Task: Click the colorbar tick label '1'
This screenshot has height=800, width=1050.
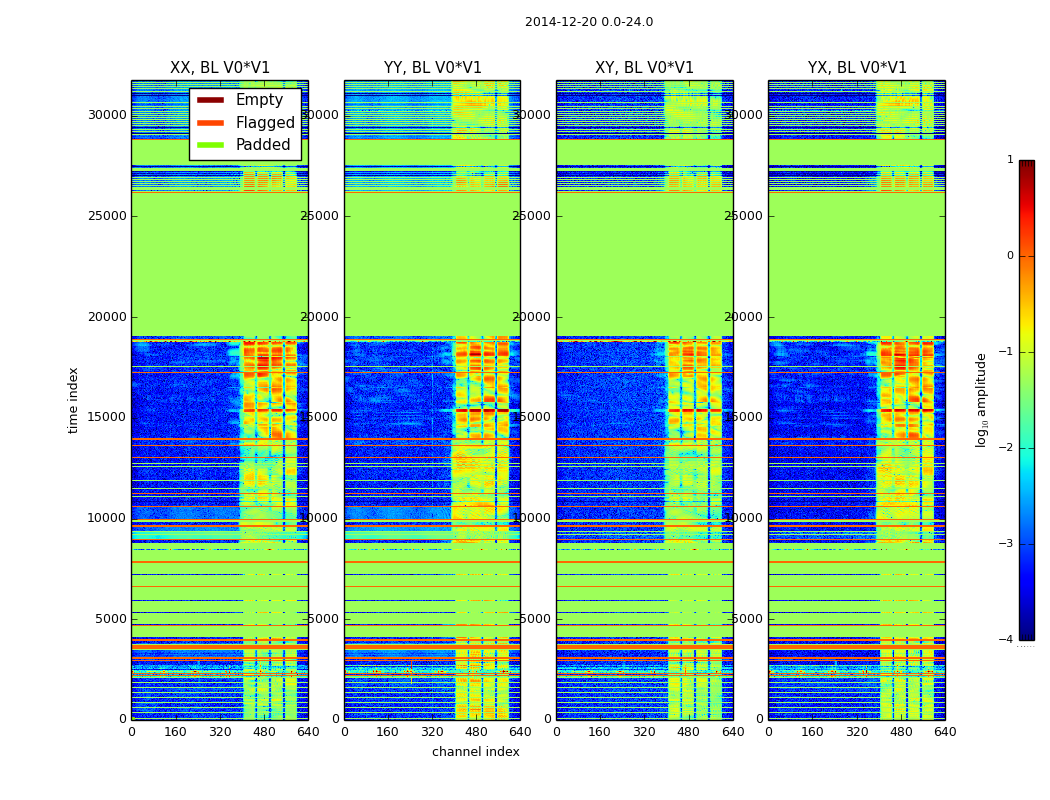Action: [x=1009, y=160]
